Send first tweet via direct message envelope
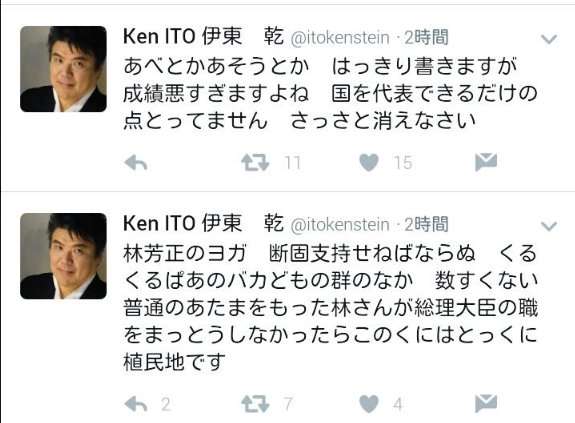This screenshot has height=423, width=575. (x=486, y=162)
